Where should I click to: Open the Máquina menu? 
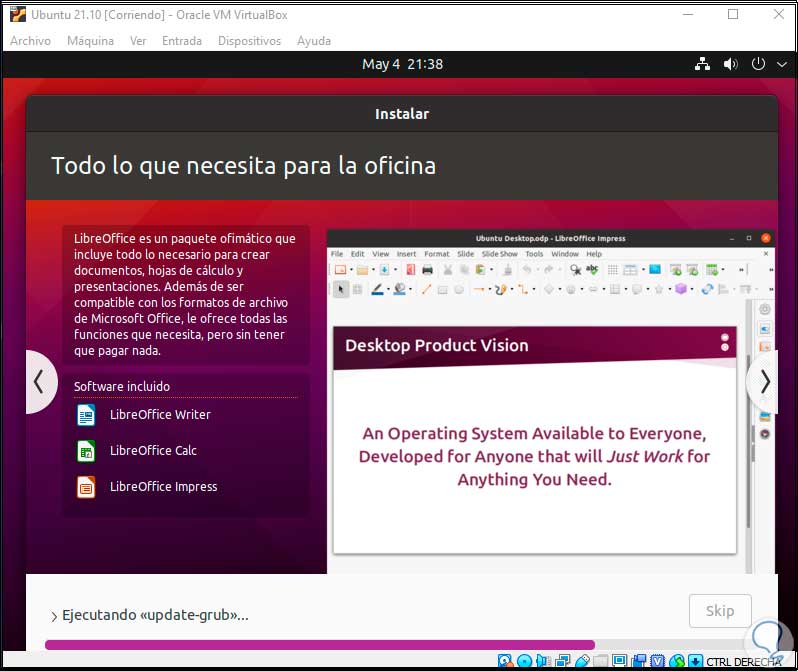click(90, 41)
